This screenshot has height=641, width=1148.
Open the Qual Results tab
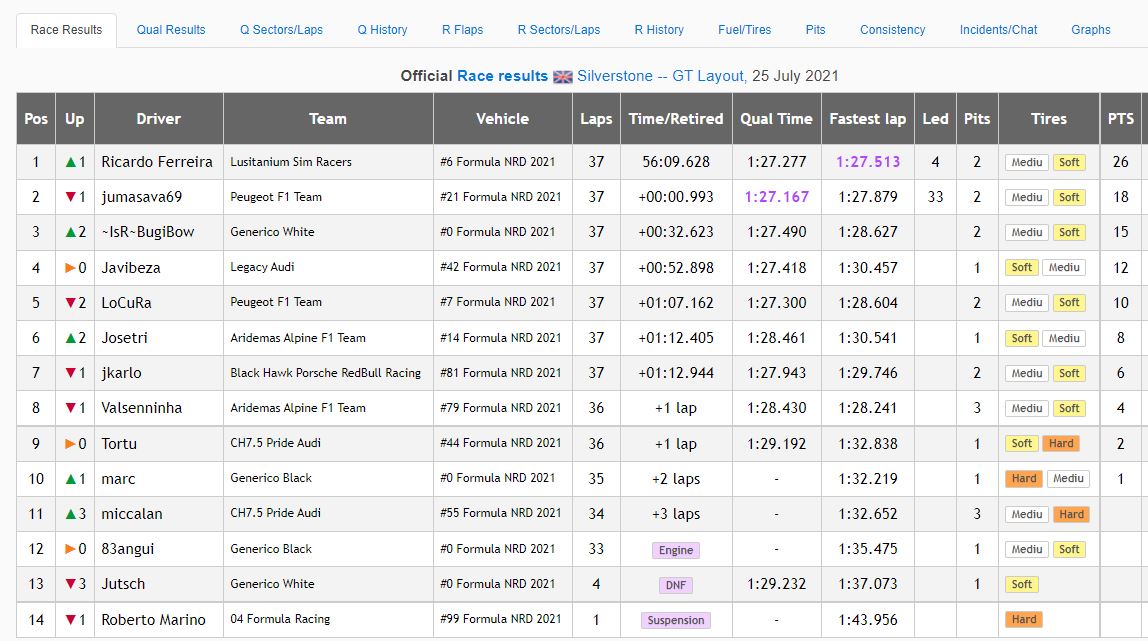point(171,30)
